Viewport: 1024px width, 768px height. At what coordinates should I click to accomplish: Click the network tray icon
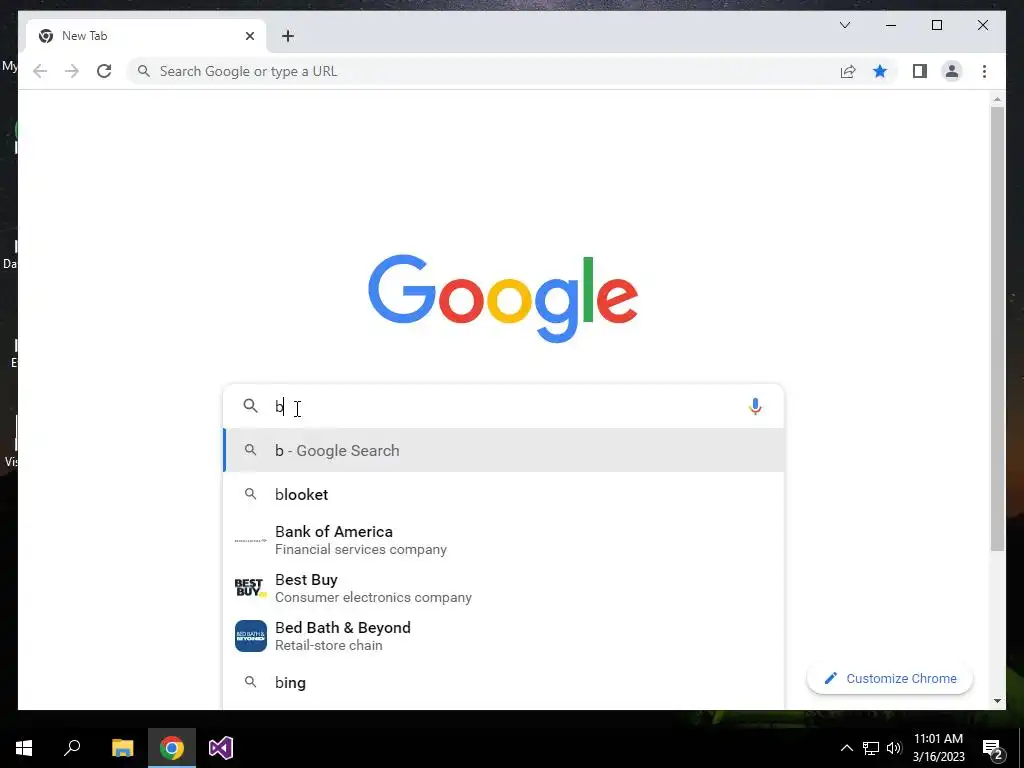click(871, 748)
